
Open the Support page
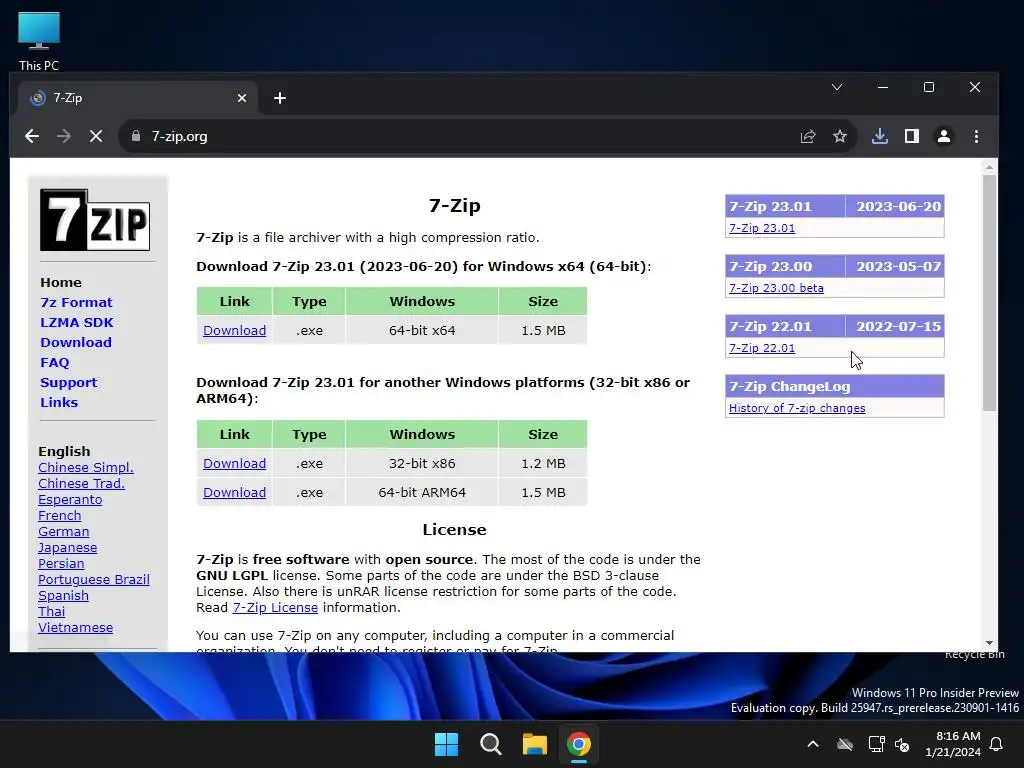coord(69,382)
